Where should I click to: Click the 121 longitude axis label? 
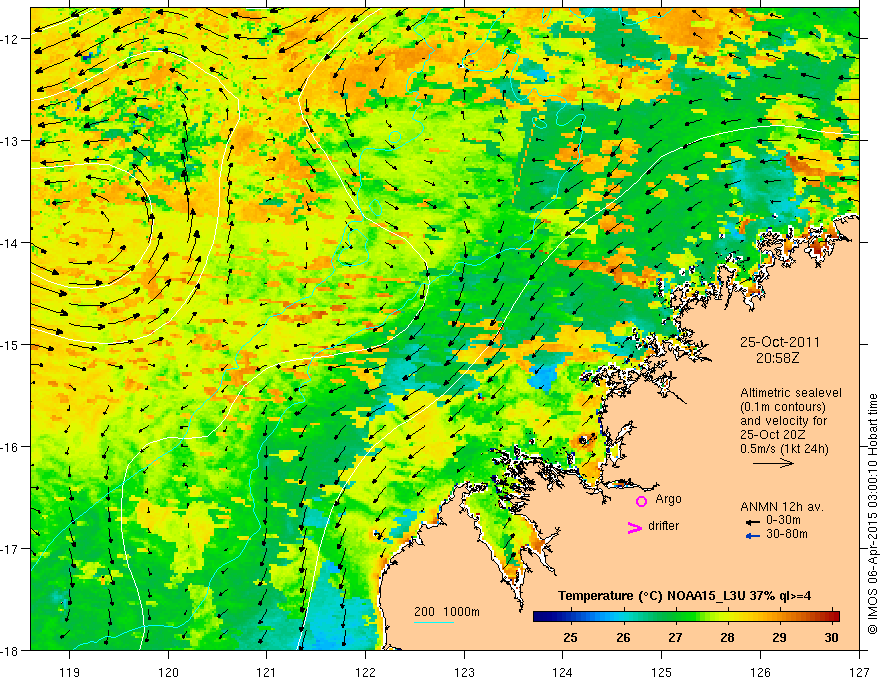click(x=267, y=673)
